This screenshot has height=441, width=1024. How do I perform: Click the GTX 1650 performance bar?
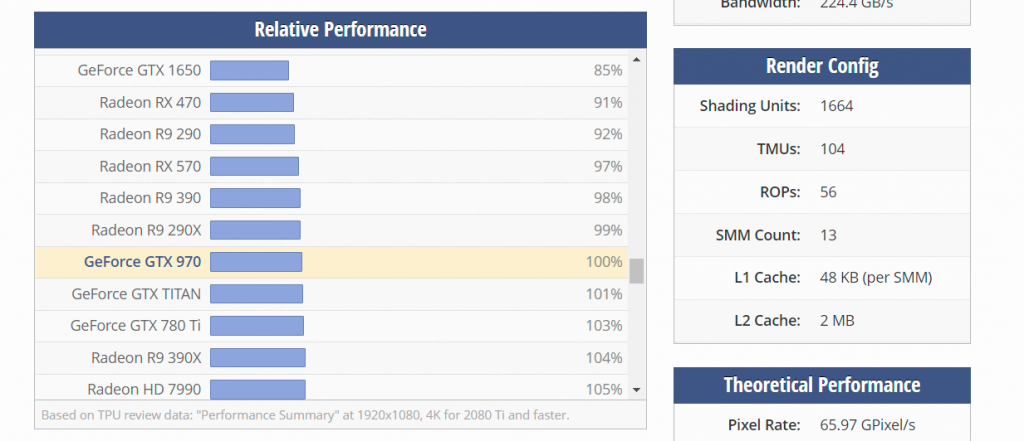pyautogui.click(x=249, y=70)
